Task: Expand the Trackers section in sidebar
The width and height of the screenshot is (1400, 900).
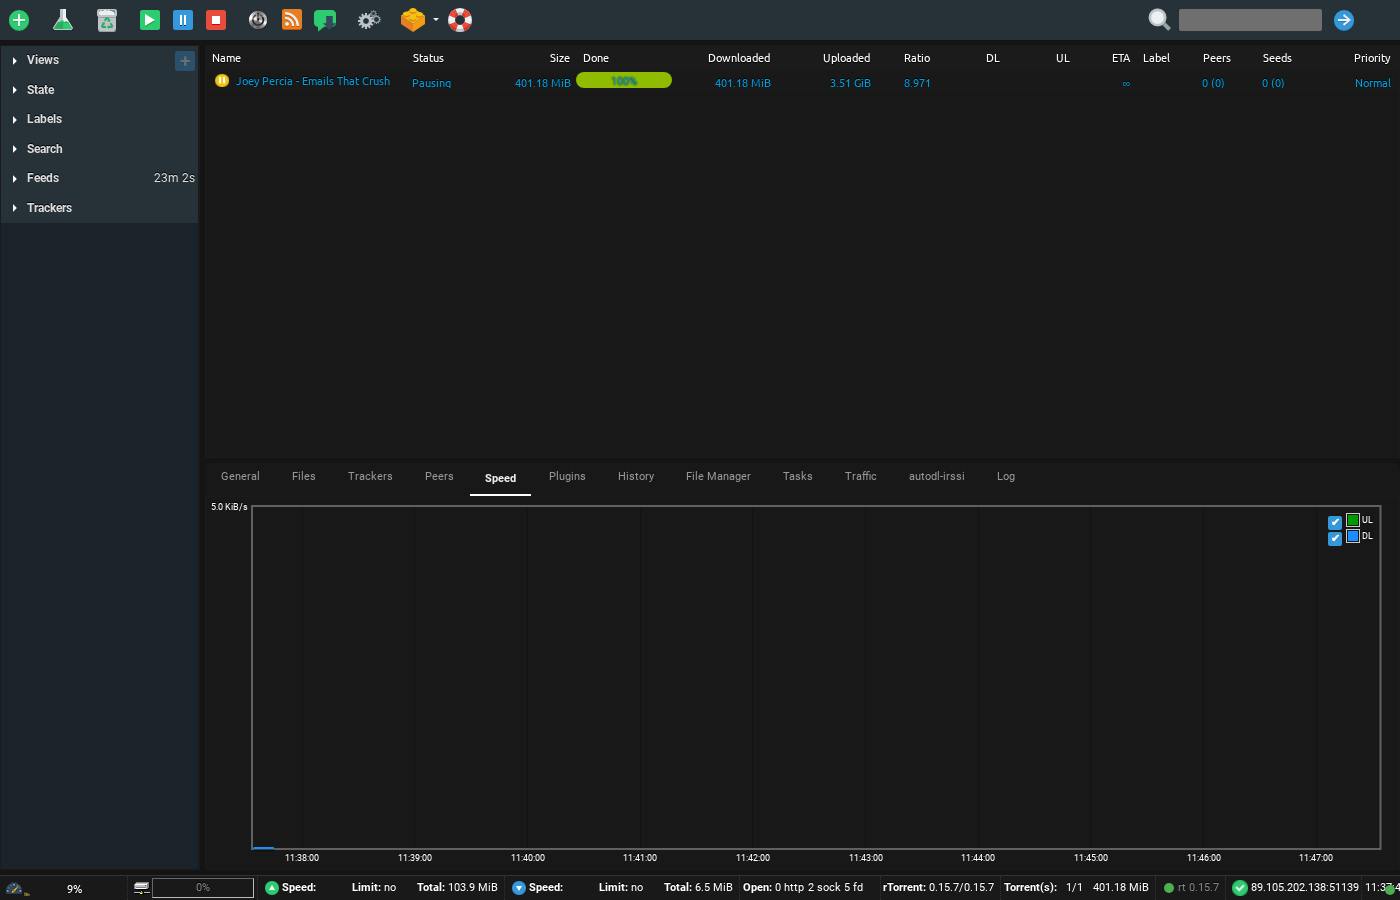Action: coord(51,207)
